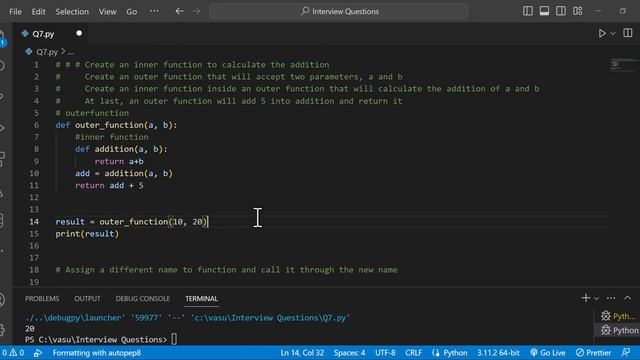The image size is (640, 360).
Task: Click comment about assigning a different name
Action: coord(226,269)
